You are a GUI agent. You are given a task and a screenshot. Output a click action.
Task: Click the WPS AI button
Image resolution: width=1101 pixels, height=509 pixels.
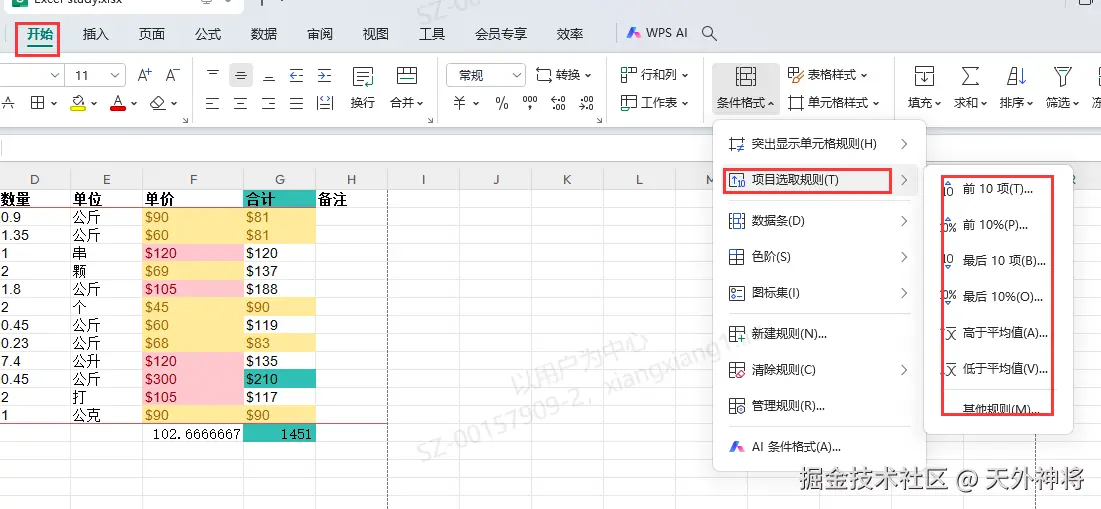pyautogui.click(x=657, y=33)
